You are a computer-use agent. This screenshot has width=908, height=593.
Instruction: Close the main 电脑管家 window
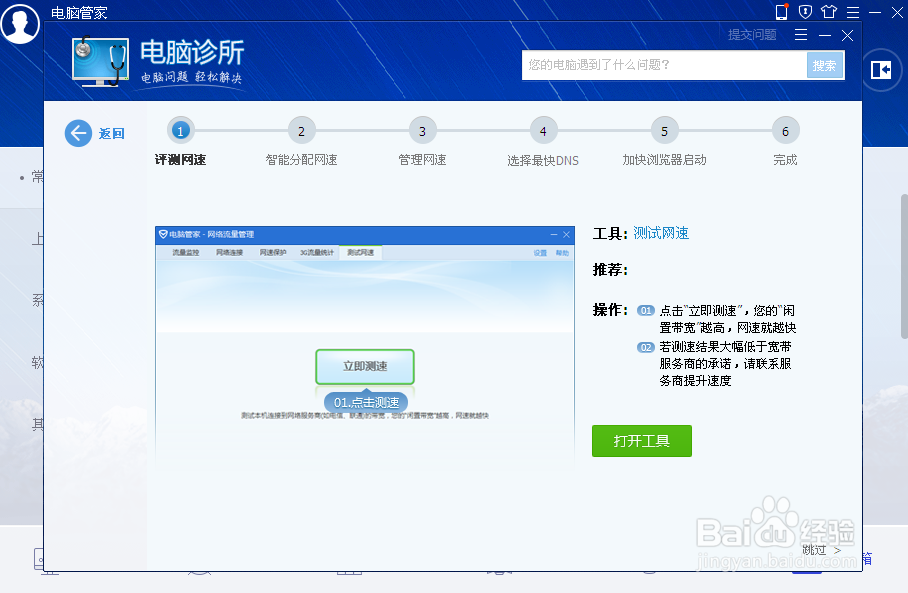897,12
